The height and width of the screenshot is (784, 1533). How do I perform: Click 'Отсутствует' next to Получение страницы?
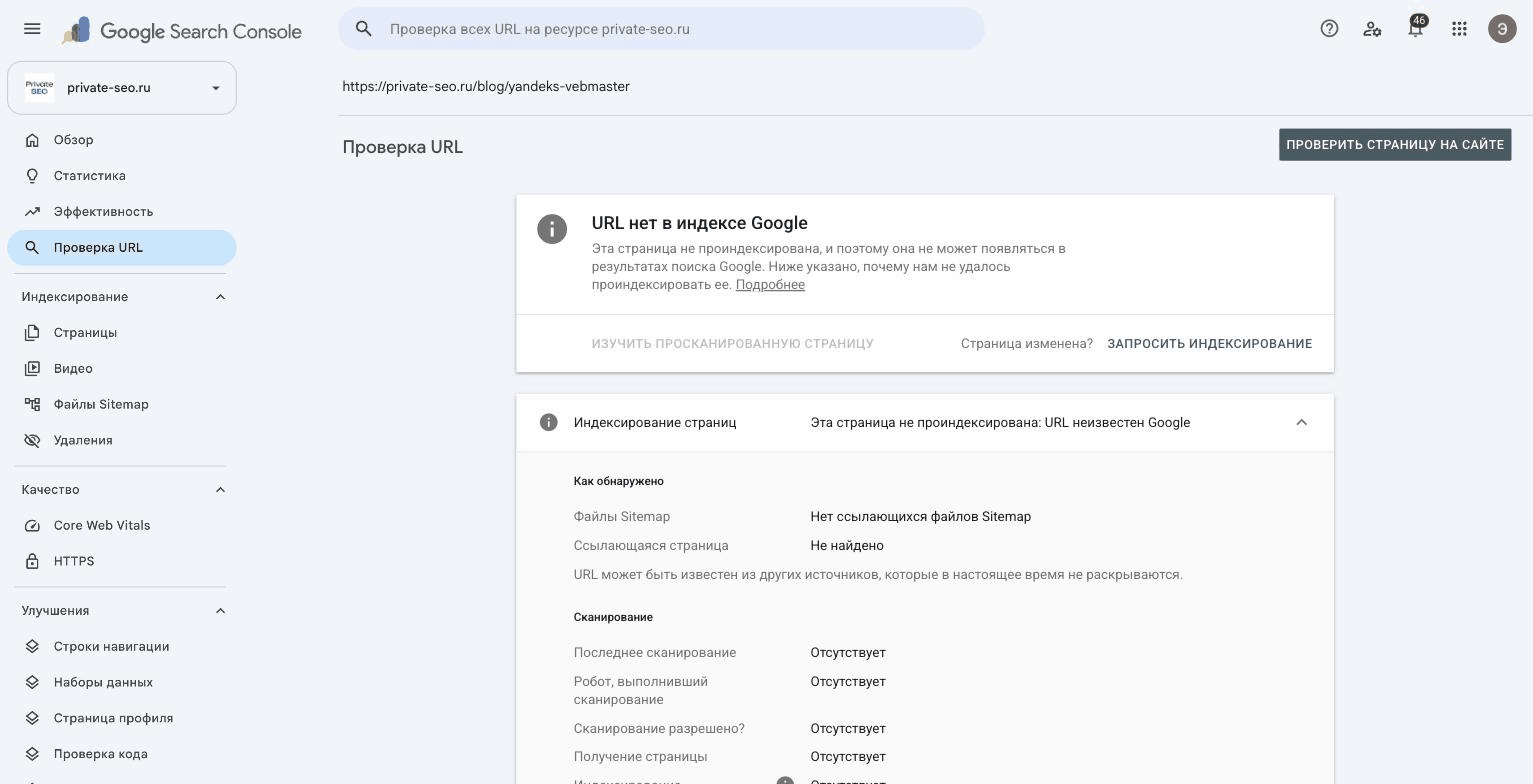tap(848, 757)
